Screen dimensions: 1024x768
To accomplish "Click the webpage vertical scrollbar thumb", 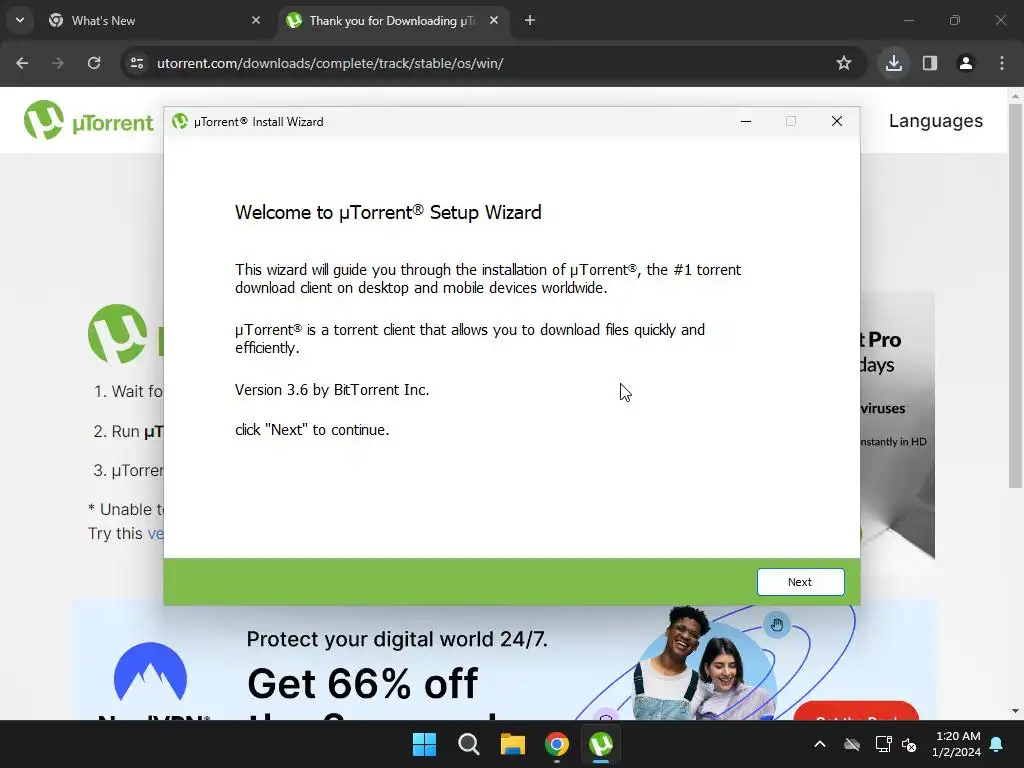I will pyautogui.click(x=1015, y=295).
